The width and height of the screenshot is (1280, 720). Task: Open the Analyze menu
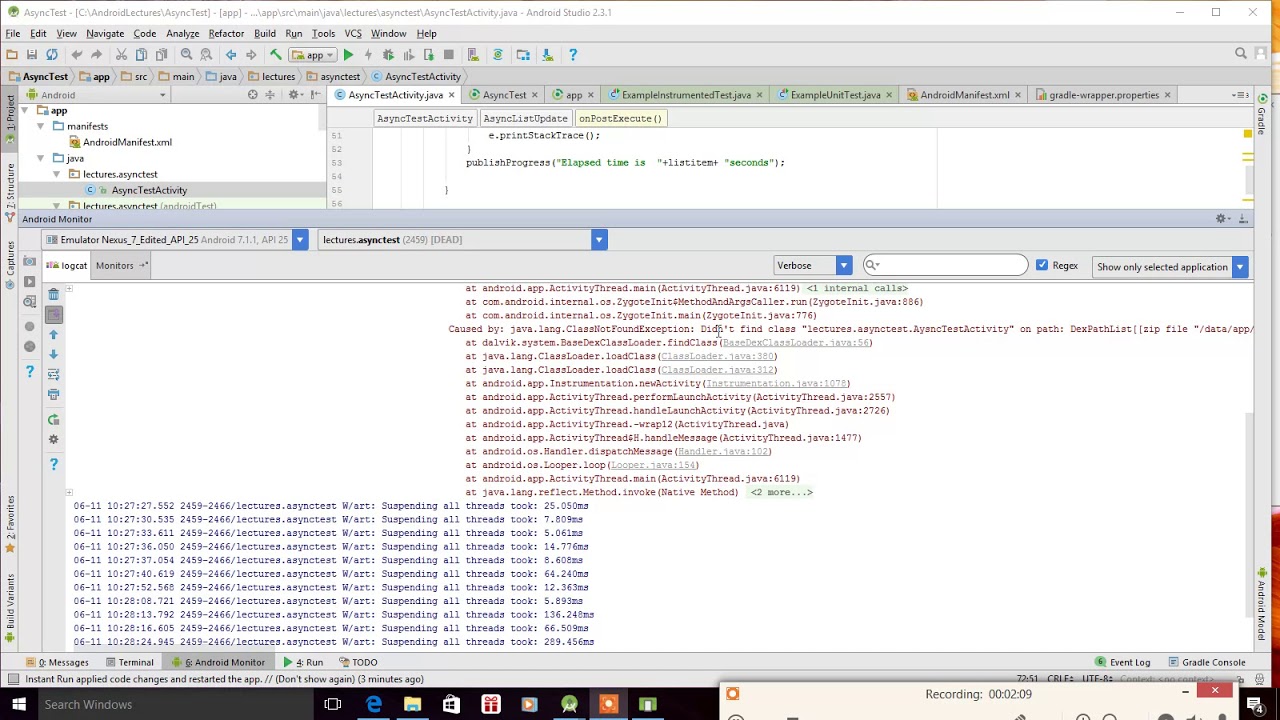coord(182,33)
